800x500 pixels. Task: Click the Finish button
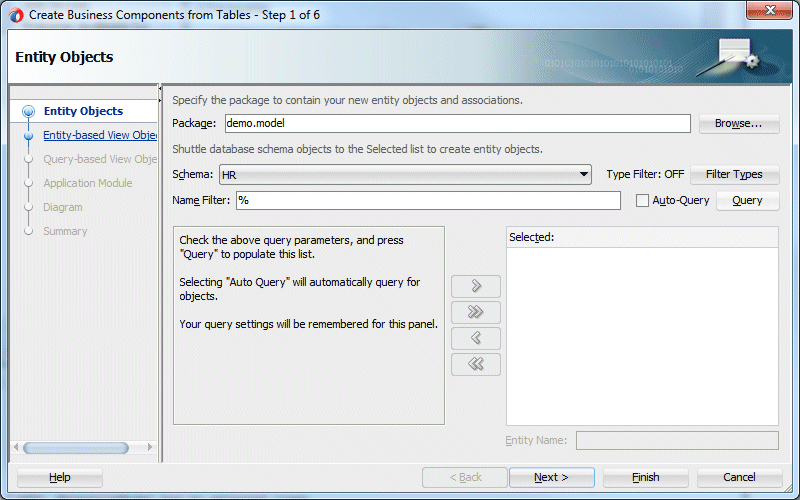(x=645, y=478)
